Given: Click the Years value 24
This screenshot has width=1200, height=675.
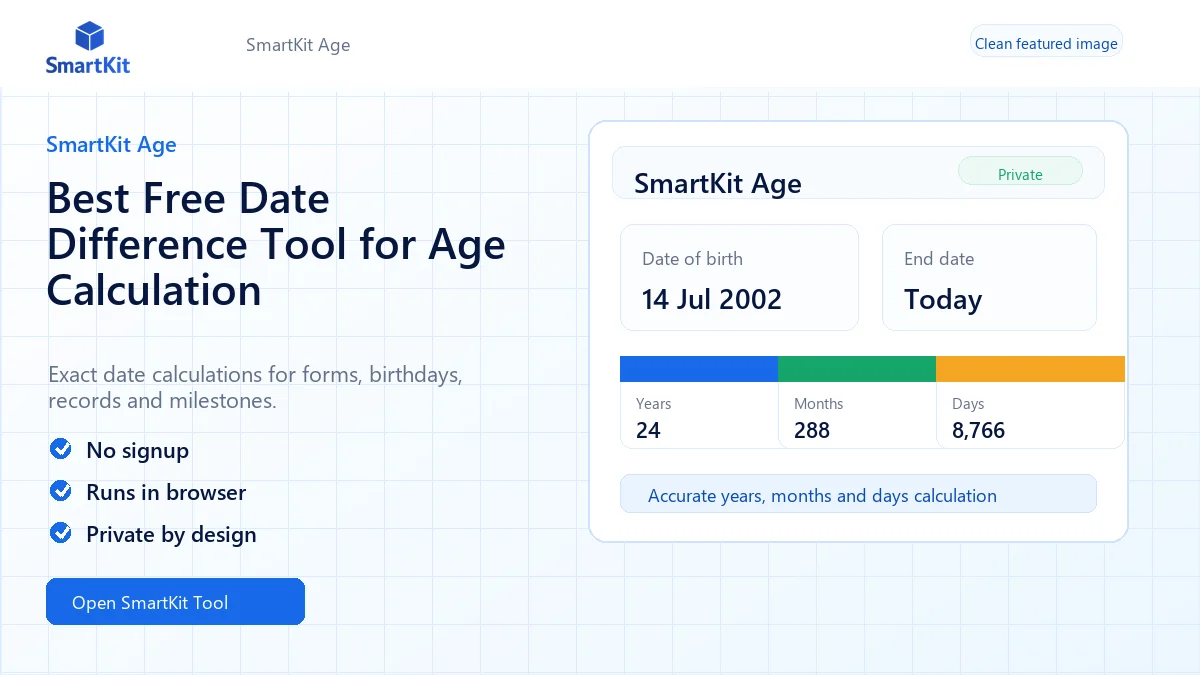Looking at the screenshot, I should (648, 431).
